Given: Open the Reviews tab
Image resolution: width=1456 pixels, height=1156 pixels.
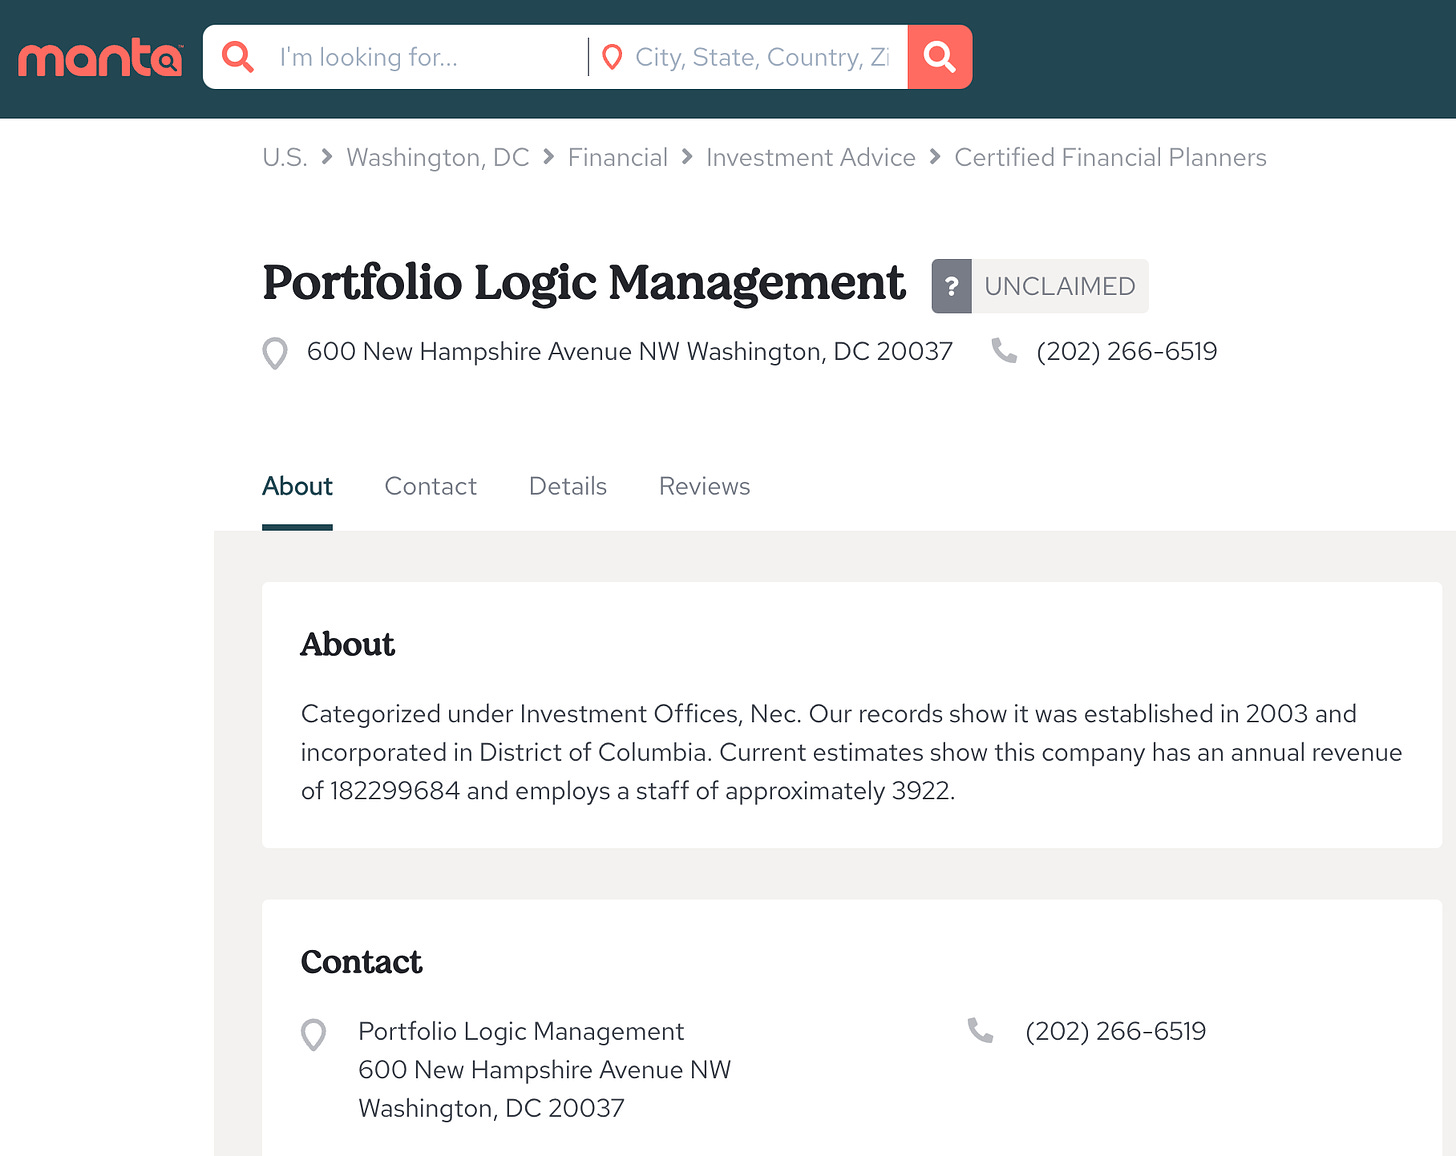Looking at the screenshot, I should 705,487.
